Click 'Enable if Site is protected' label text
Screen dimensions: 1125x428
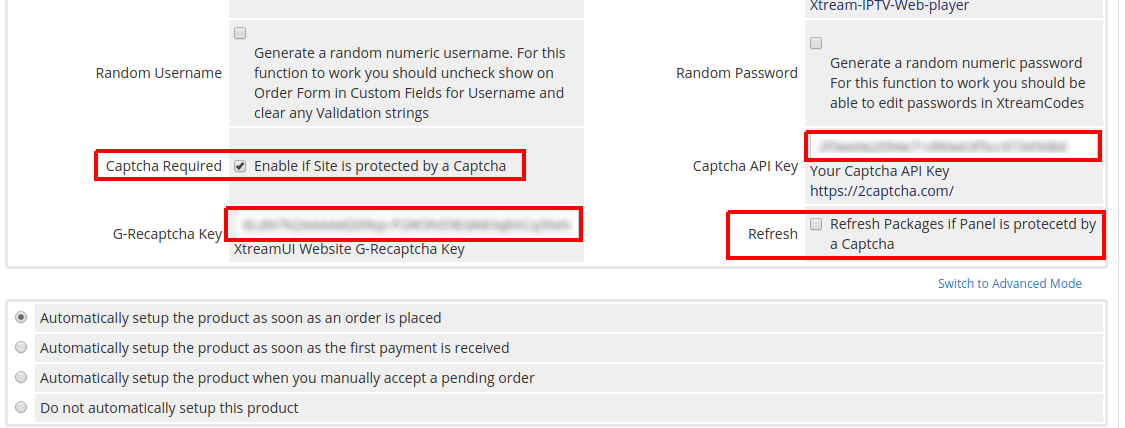tap(380, 166)
